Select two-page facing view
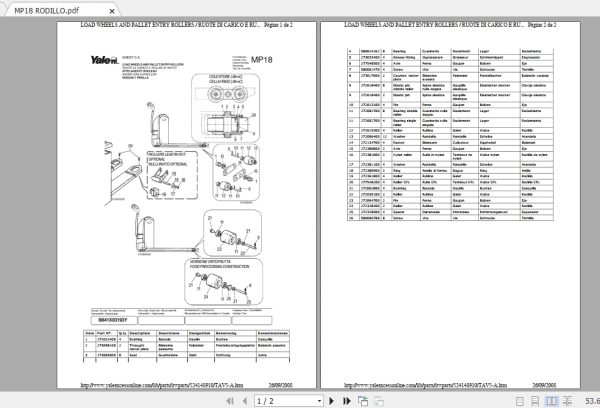Viewport: 600px width, 408px height. tap(551, 401)
